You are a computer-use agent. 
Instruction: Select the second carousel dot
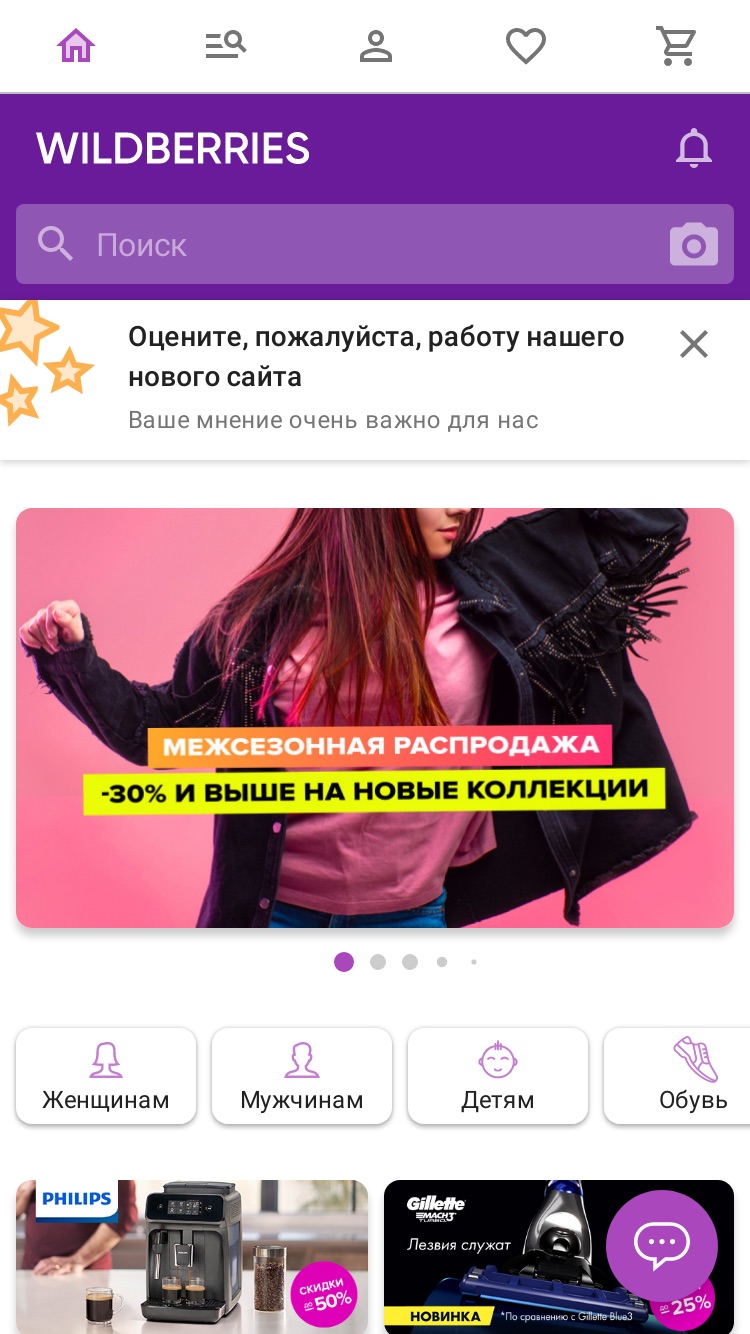click(x=378, y=962)
